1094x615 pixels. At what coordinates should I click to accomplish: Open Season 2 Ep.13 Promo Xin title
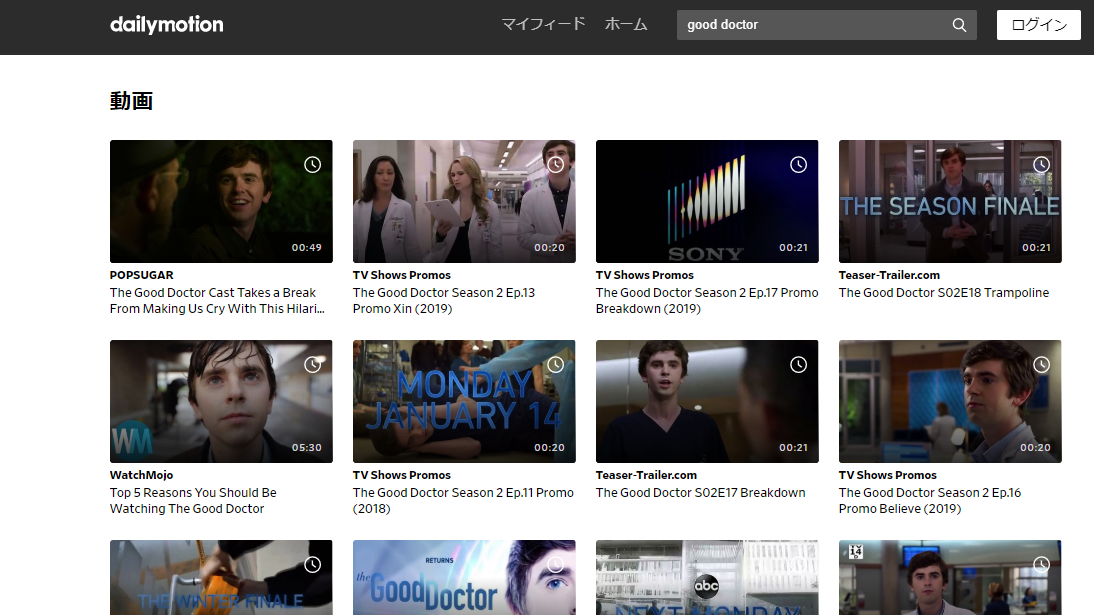(x=444, y=301)
